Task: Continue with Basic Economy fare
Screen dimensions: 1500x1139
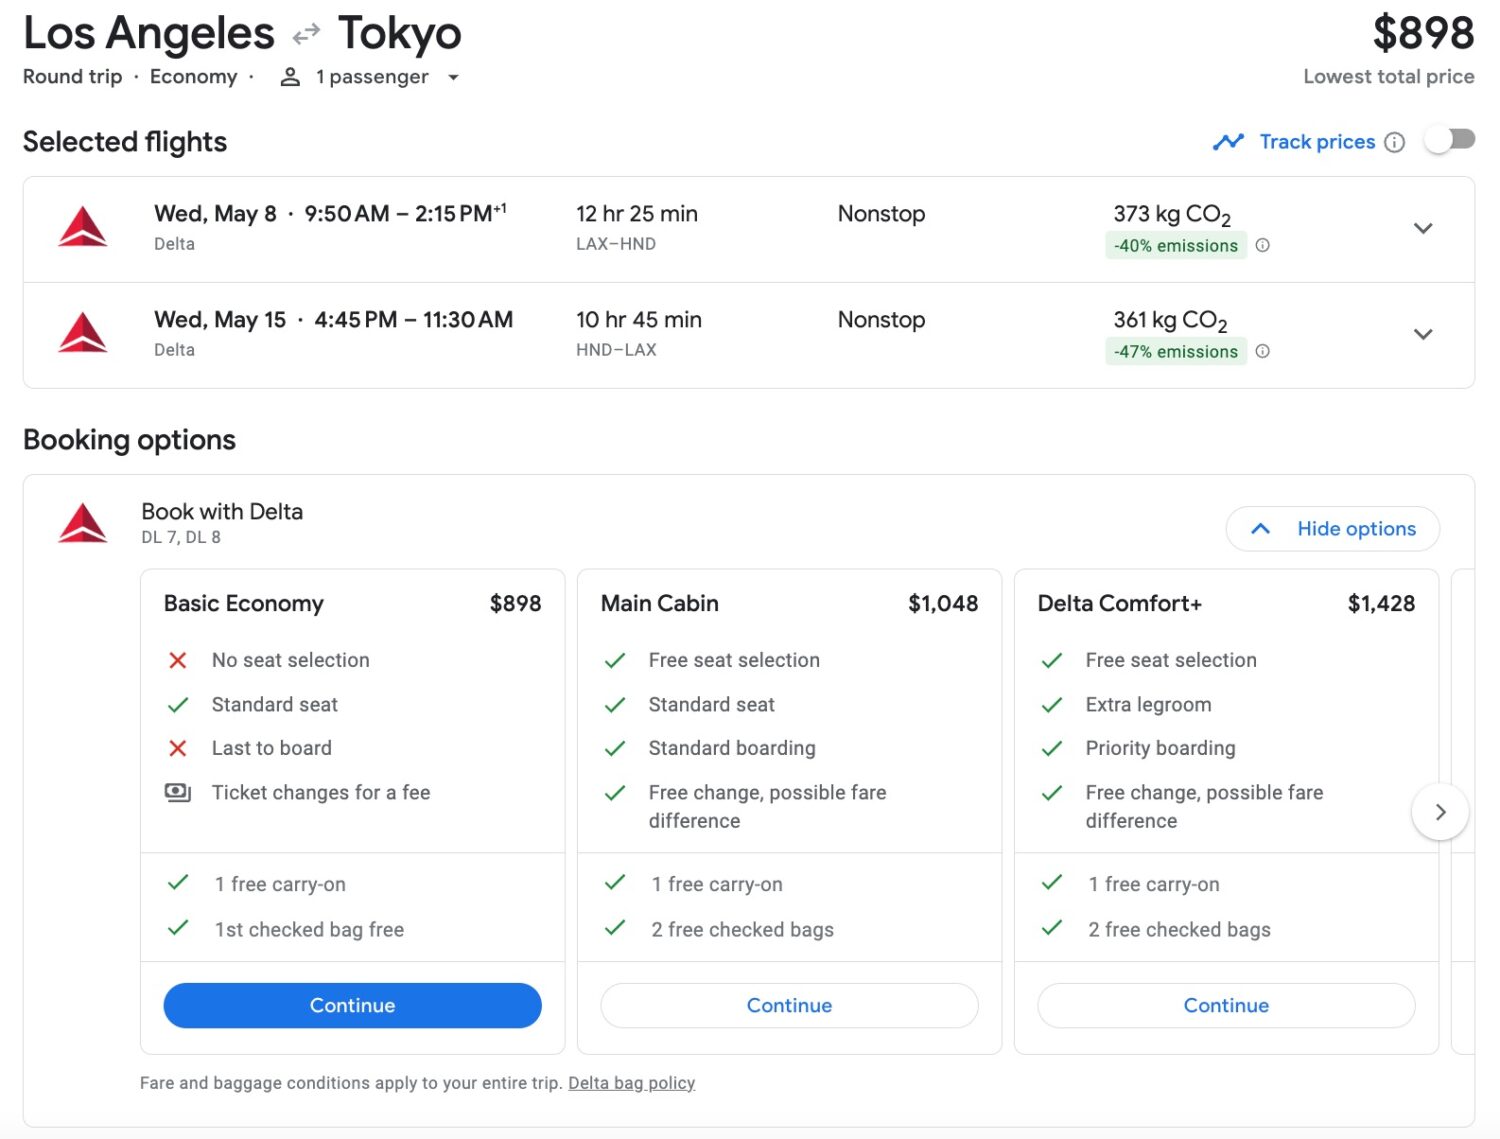Action: [x=352, y=1005]
